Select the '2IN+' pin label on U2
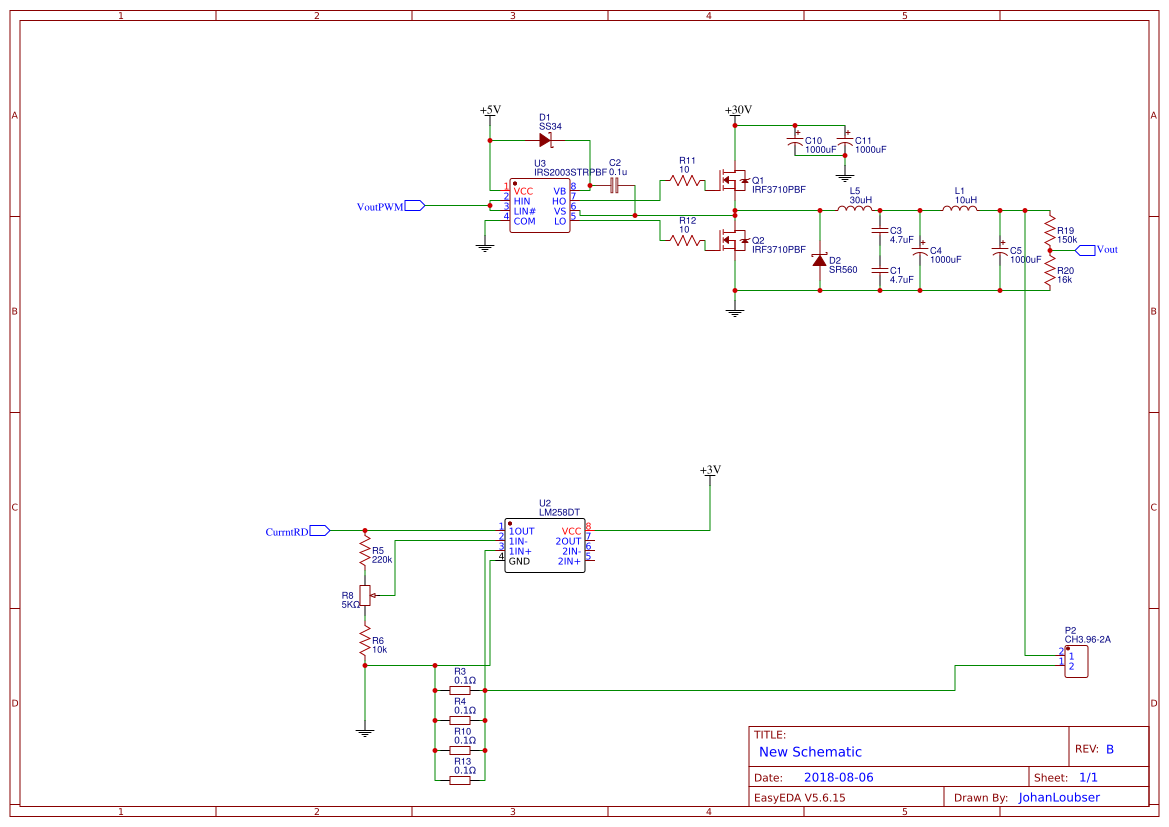 coord(569,561)
